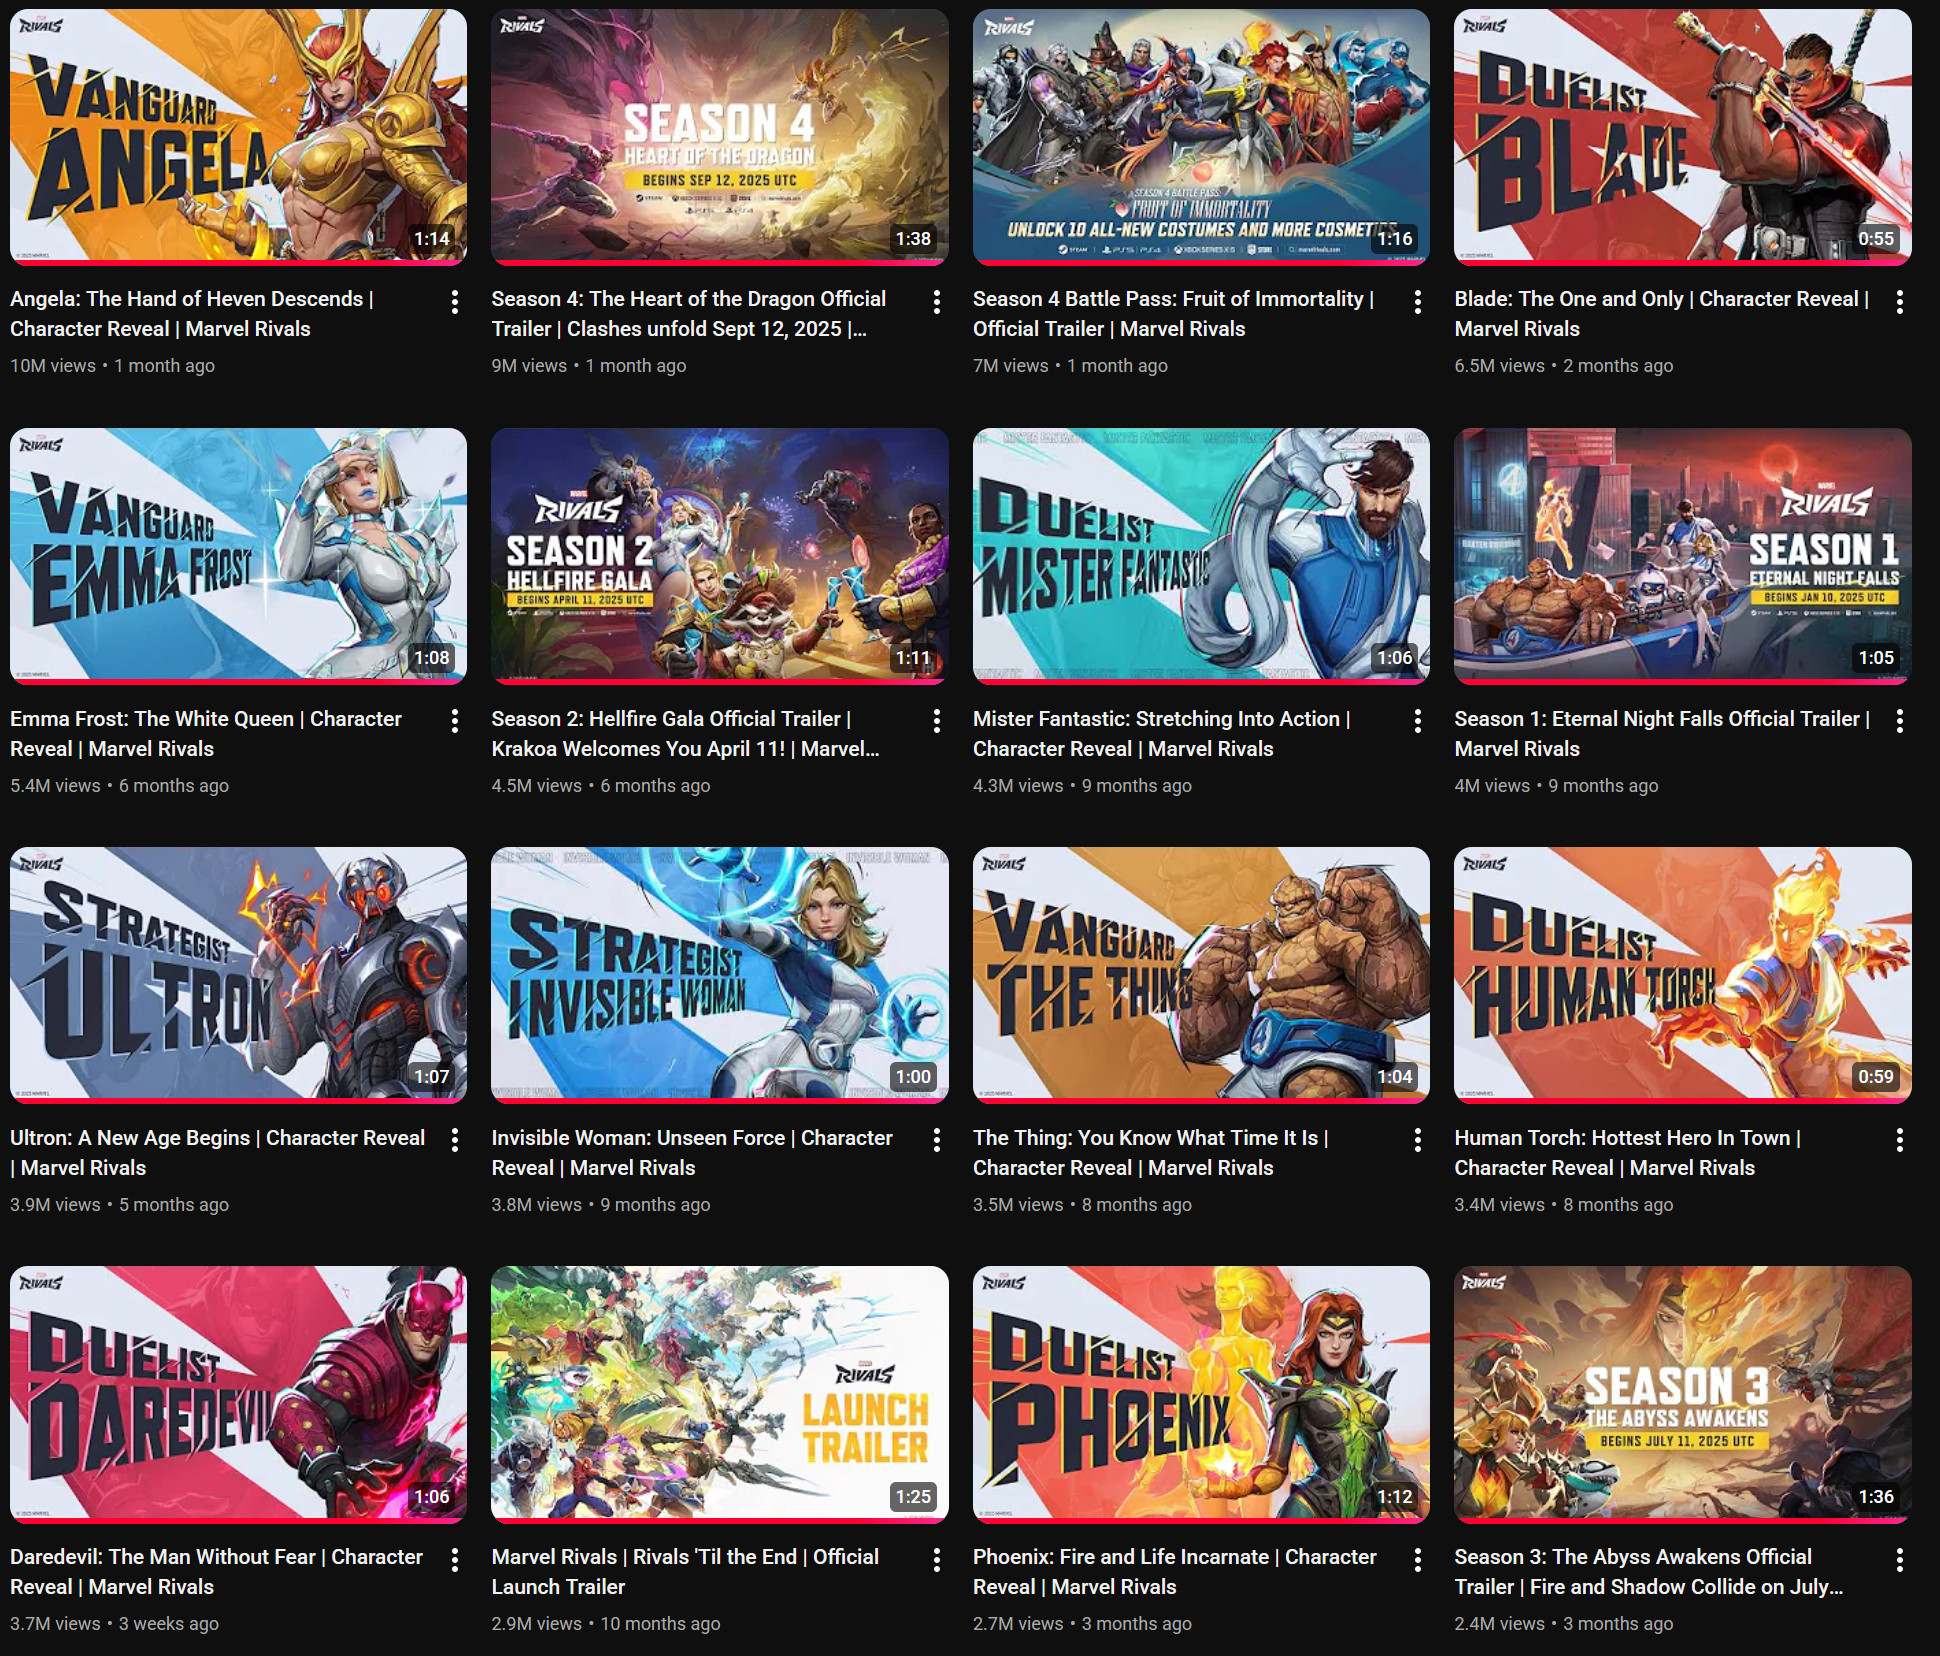Open the Season 2 Hellfire Gala thumbnail
Viewport: 1940px width, 1656px height.
click(719, 555)
